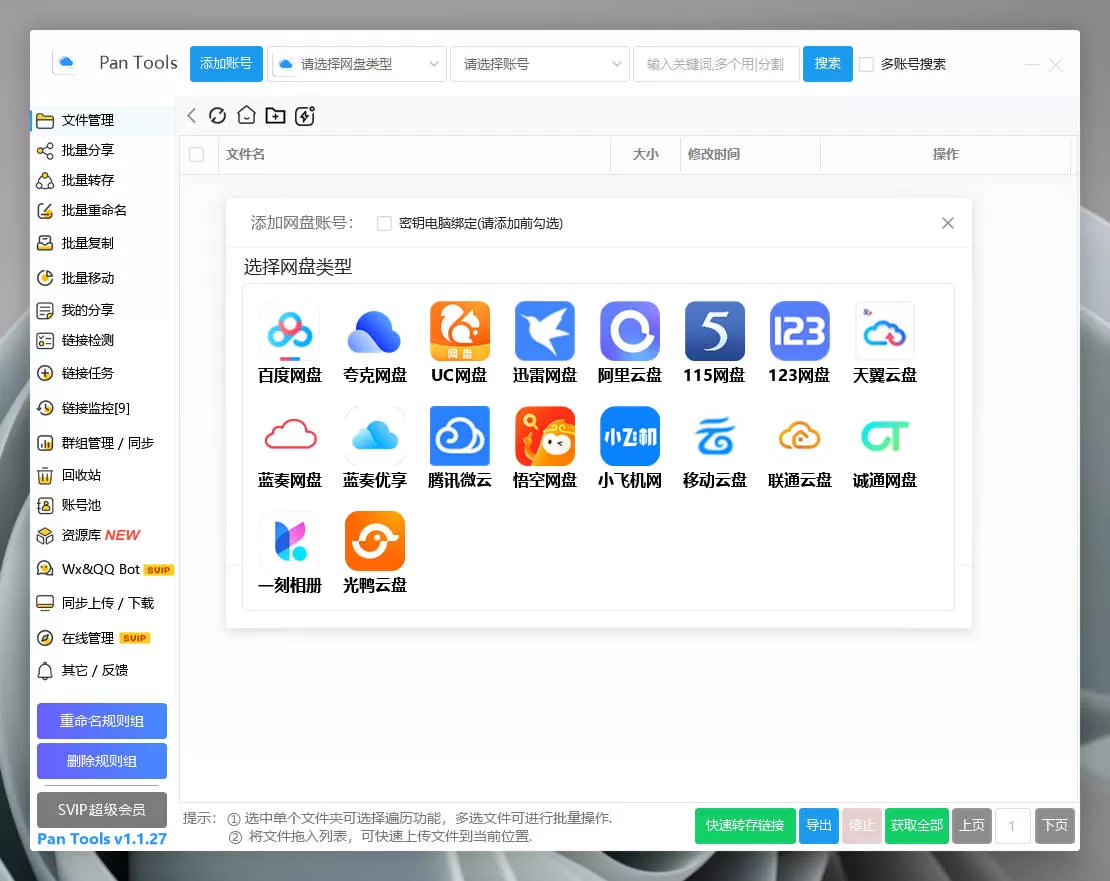
Task: Choose the 联通云盘 icon
Action: click(799, 436)
